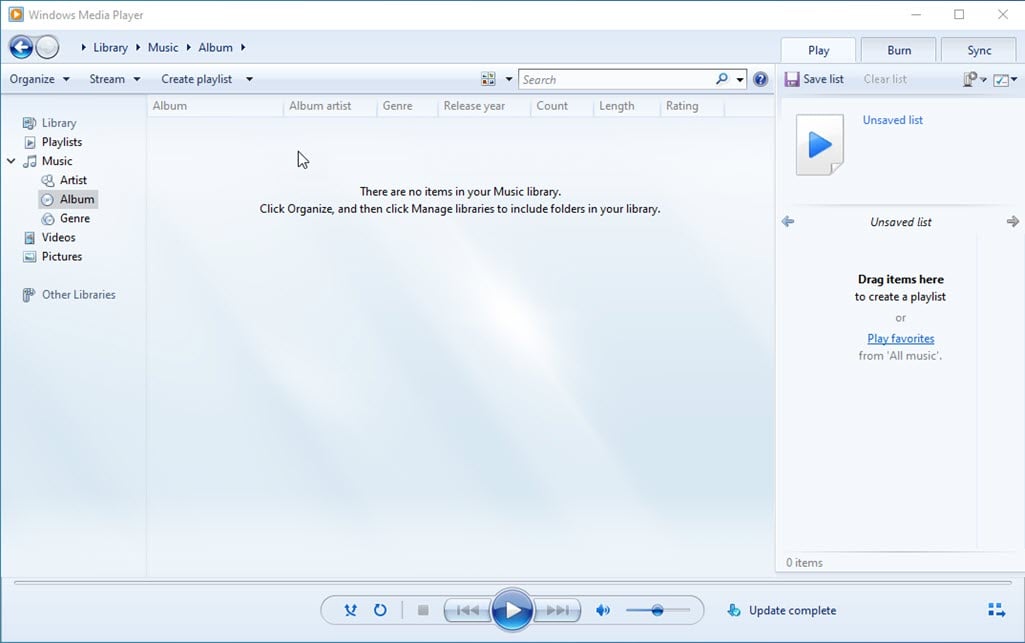Click Library in the breadcrumb
This screenshot has width=1025, height=643.
(110, 48)
